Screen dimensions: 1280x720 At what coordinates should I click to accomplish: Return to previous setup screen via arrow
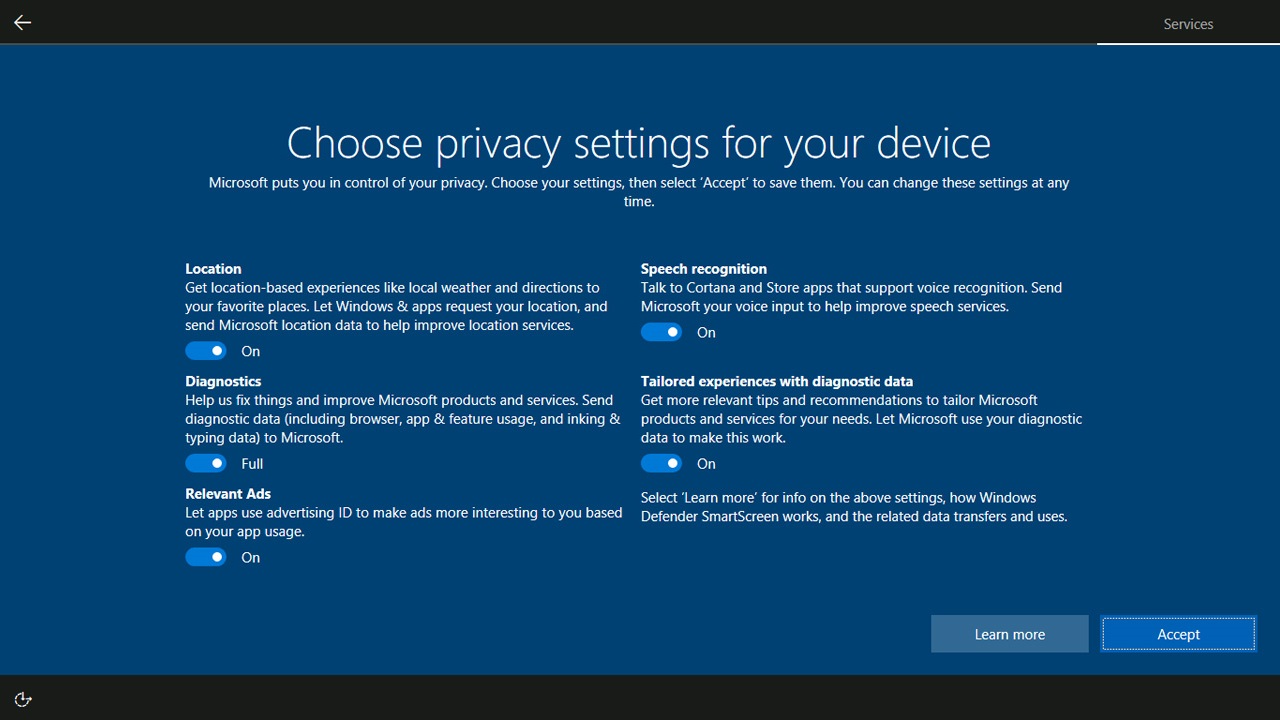22,22
